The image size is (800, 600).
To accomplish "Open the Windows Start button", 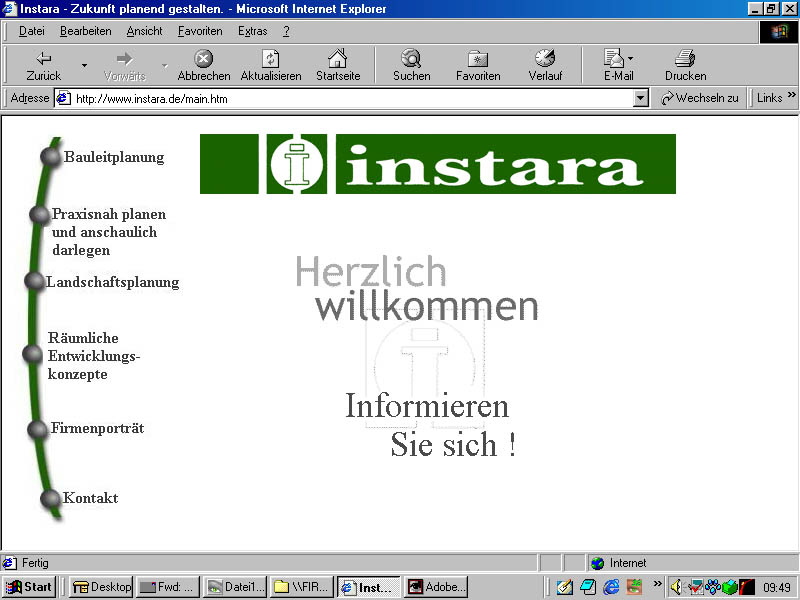I will click(29, 587).
